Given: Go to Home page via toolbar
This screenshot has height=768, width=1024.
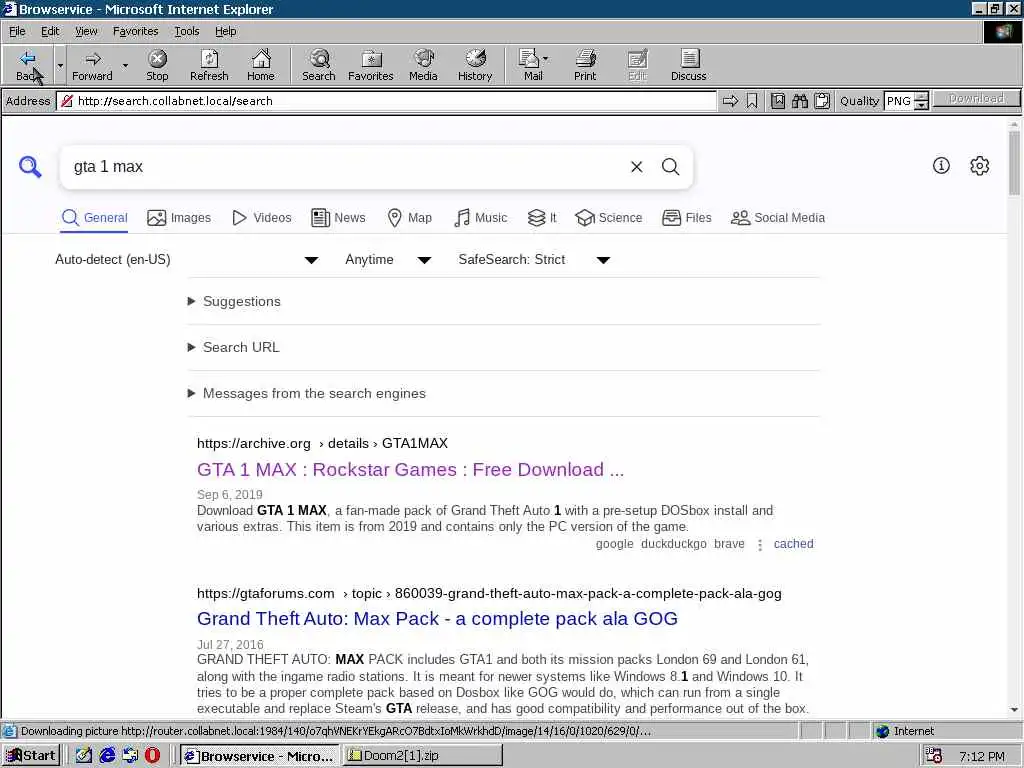Looking at the screenshot, I should (x=261, y=65).
